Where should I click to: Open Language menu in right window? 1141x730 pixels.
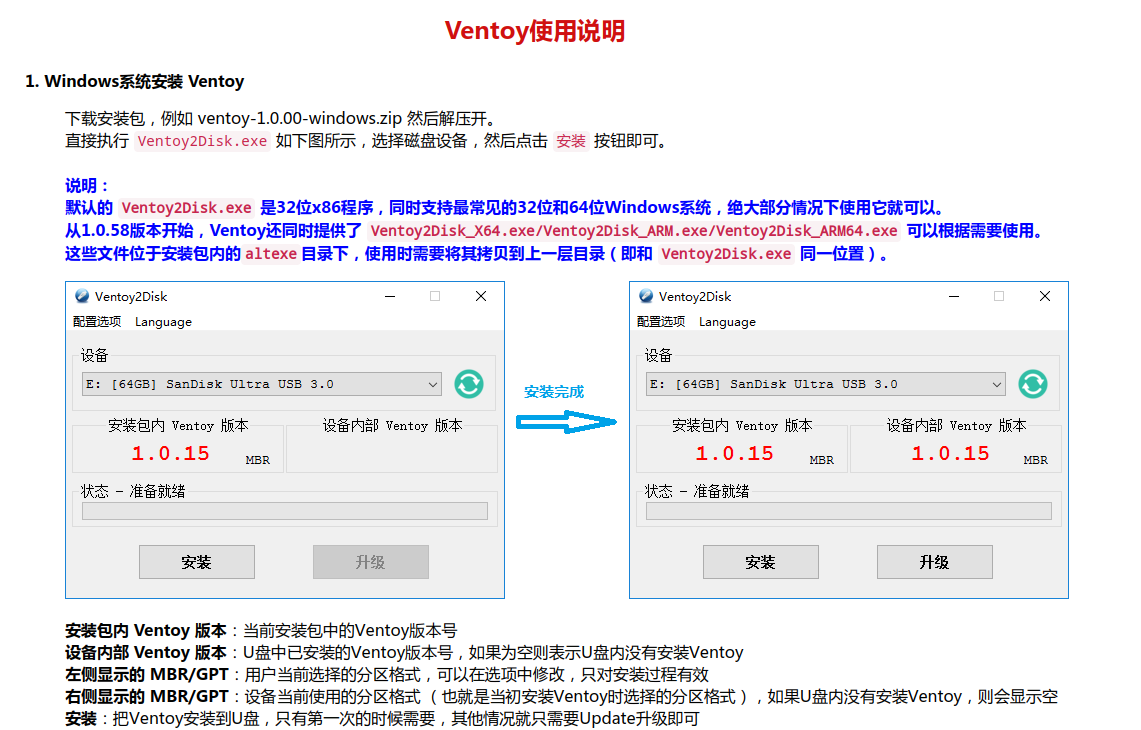click(727, 322)
